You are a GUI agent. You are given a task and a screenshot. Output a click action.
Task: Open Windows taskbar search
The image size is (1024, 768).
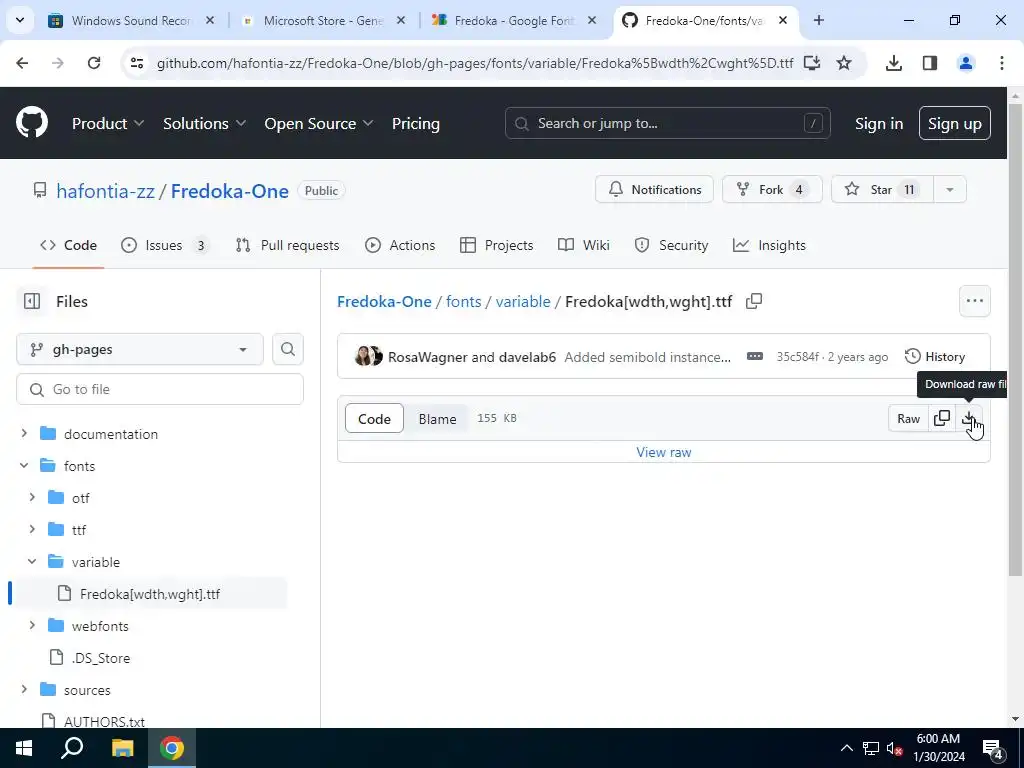point(72,748)
